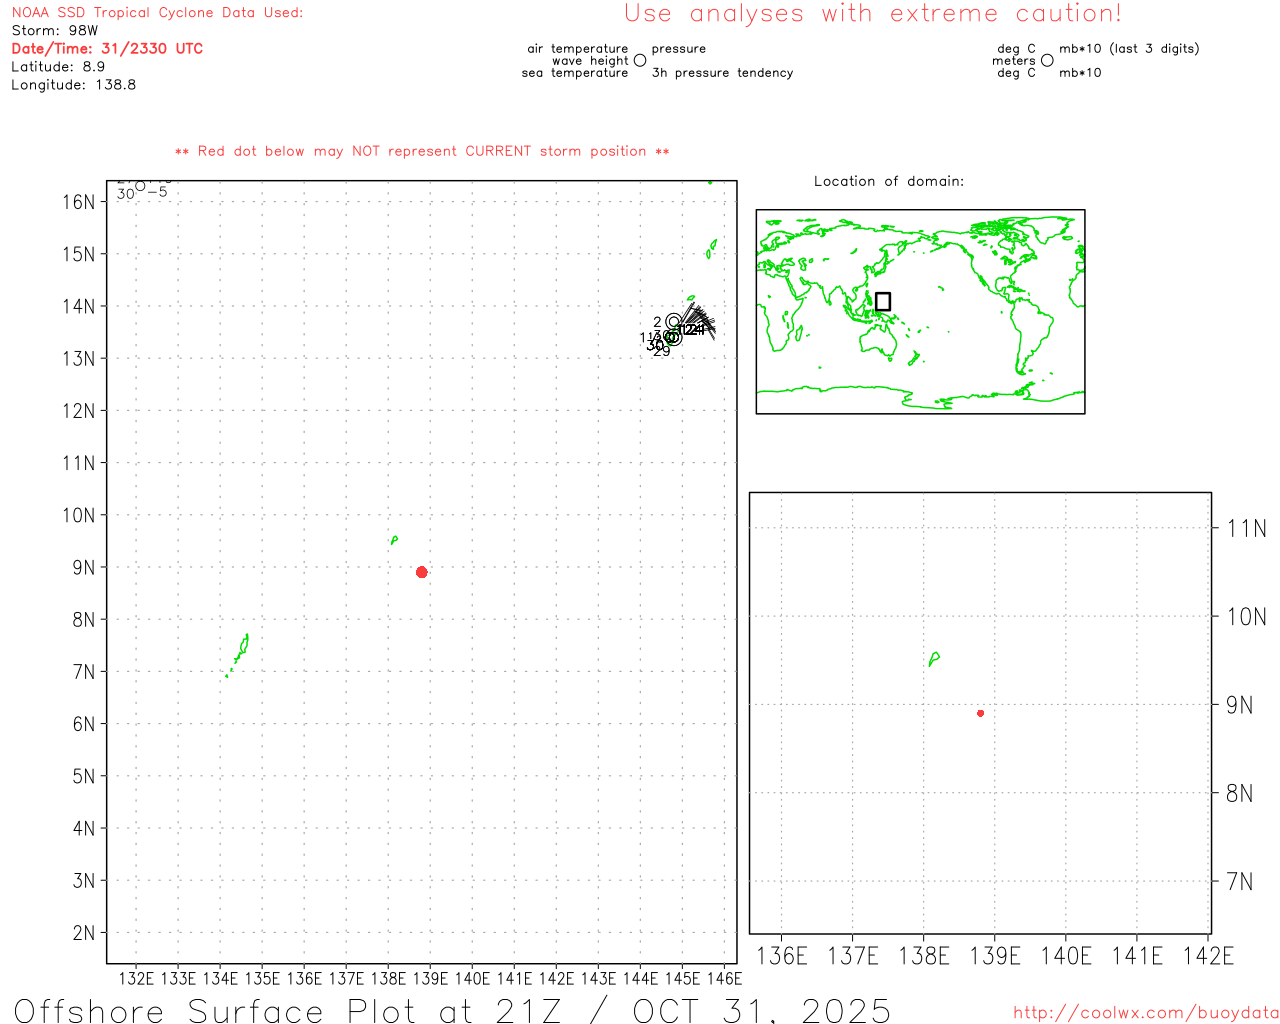Viewport: 1280px width, 1024px height.
Task: Click the 'Storm: 98W' text
Action: click(55, 31)
